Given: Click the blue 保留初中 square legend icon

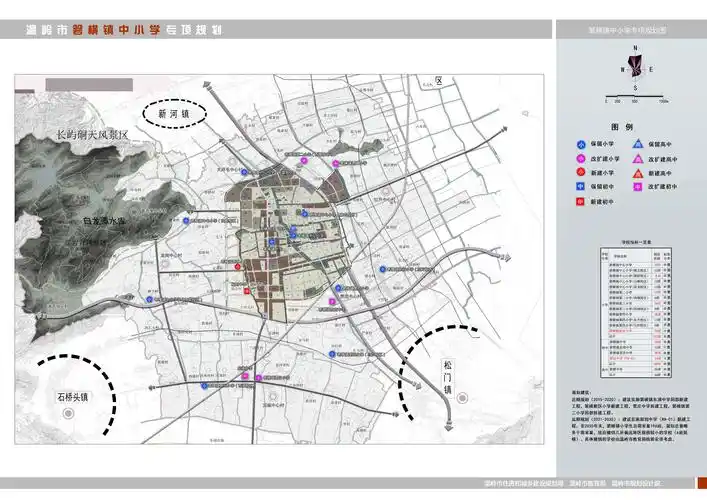Looking at the screenshot, I should tap(581, 187).
